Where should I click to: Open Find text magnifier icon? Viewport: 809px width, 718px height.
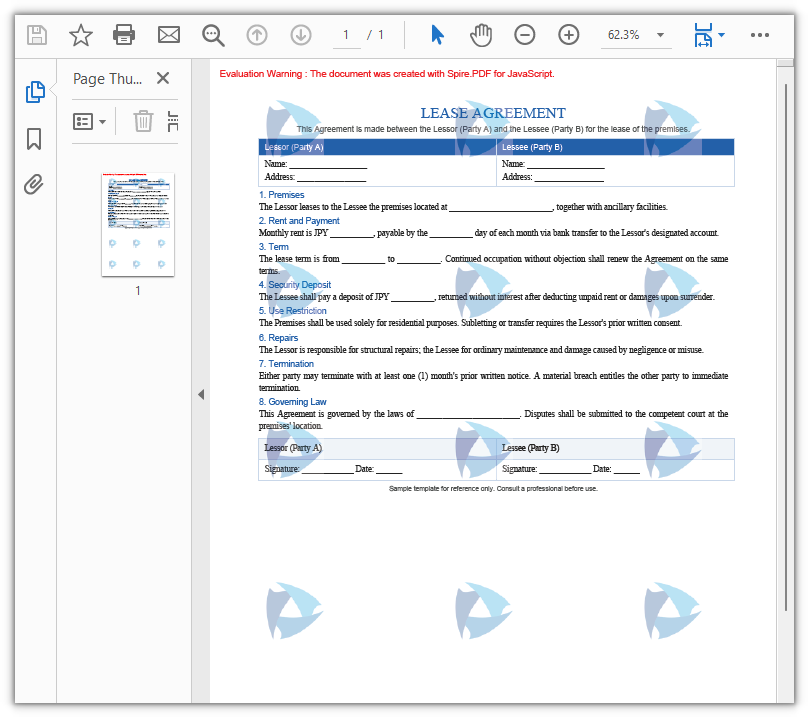(x=213, y=35)
